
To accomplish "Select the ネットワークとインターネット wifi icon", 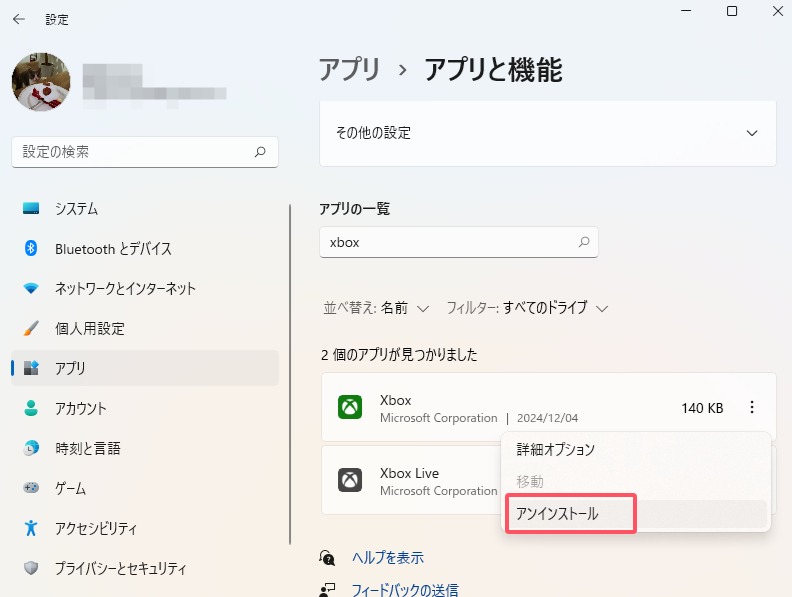I will (31, 288).
